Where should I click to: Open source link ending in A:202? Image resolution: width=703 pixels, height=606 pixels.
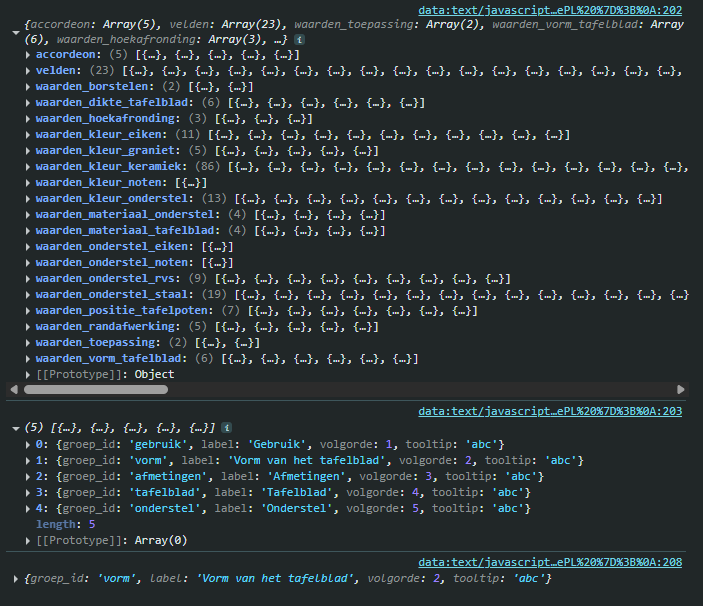[550, 10]
